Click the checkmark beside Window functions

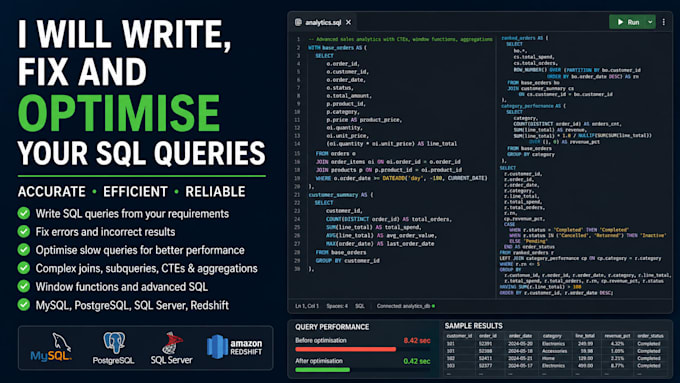[24, 287]
